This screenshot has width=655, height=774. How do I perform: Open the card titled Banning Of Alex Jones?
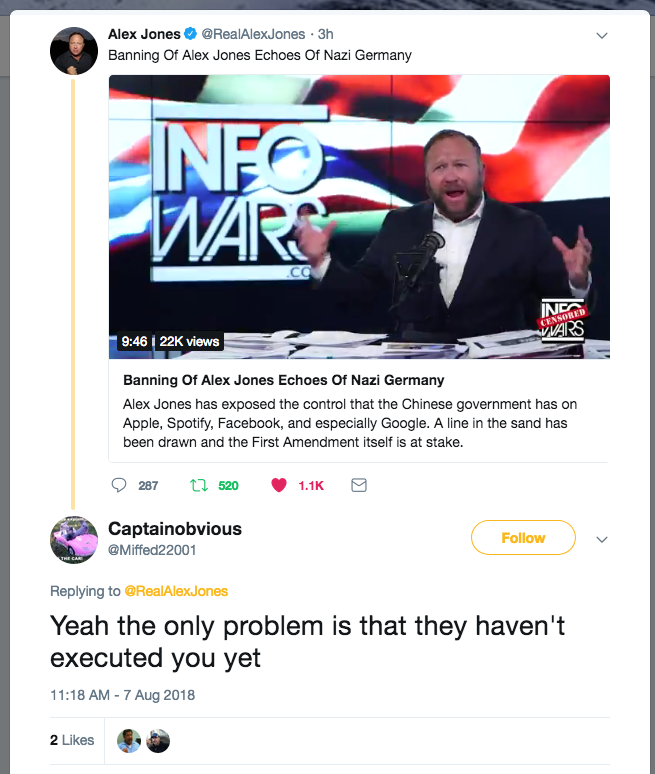[359, 411]
